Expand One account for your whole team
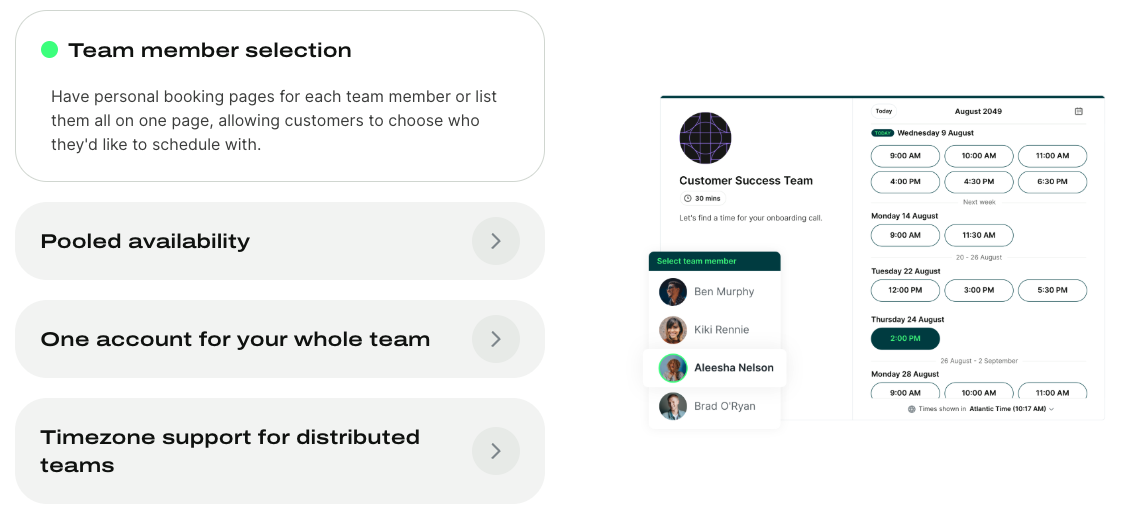Screen dimensions: 1122x525 point(496,339)
